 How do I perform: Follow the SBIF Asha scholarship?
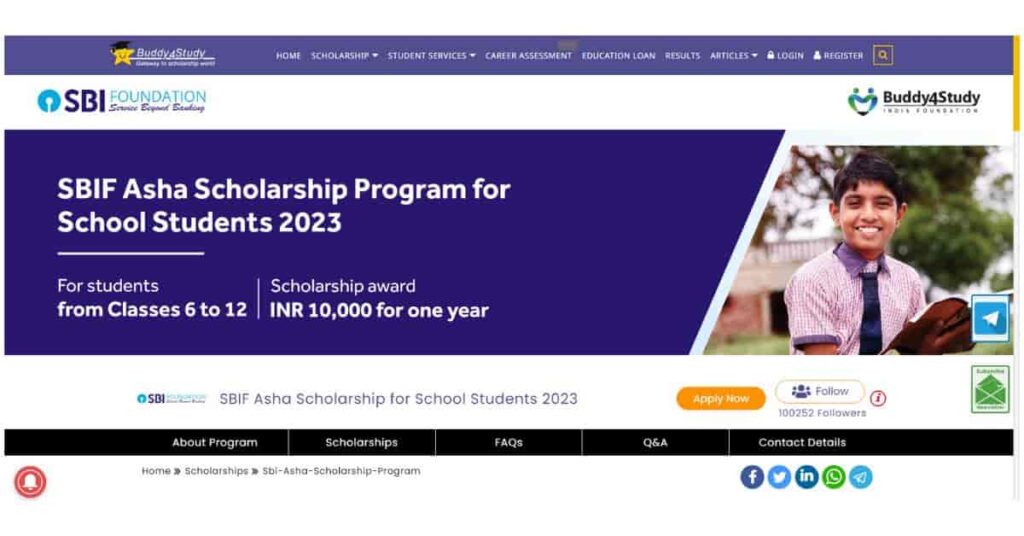coord(820,392)
